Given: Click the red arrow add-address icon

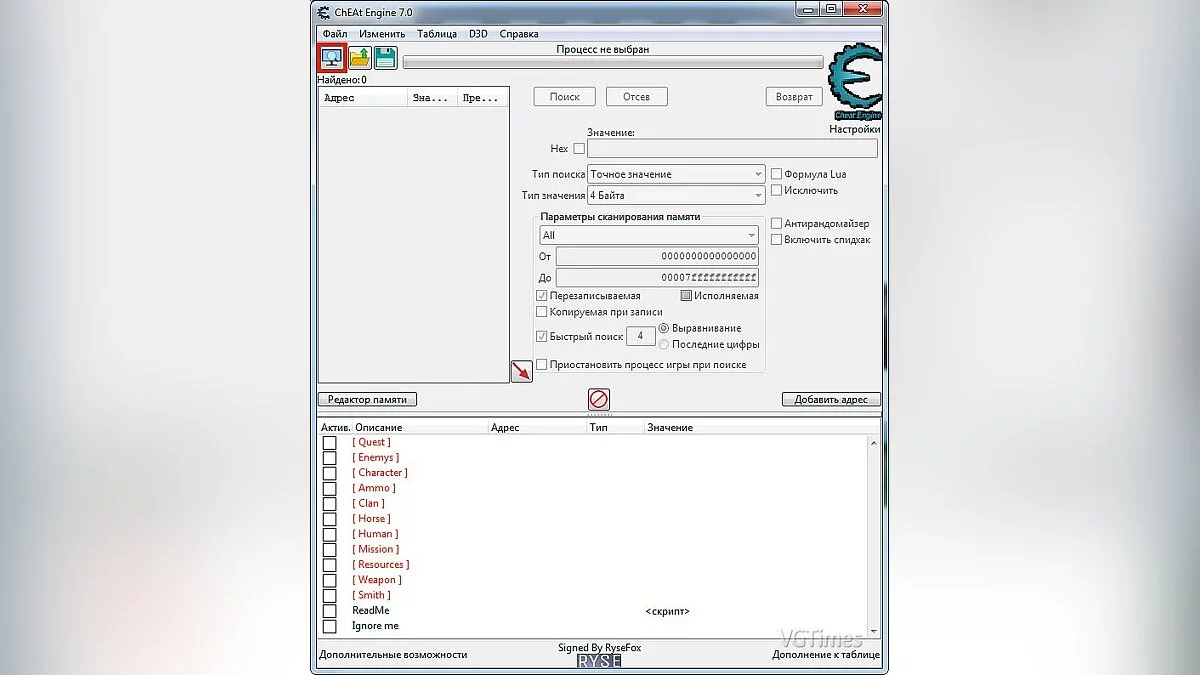Looking at the screenshot, I should tap(521, 372).
